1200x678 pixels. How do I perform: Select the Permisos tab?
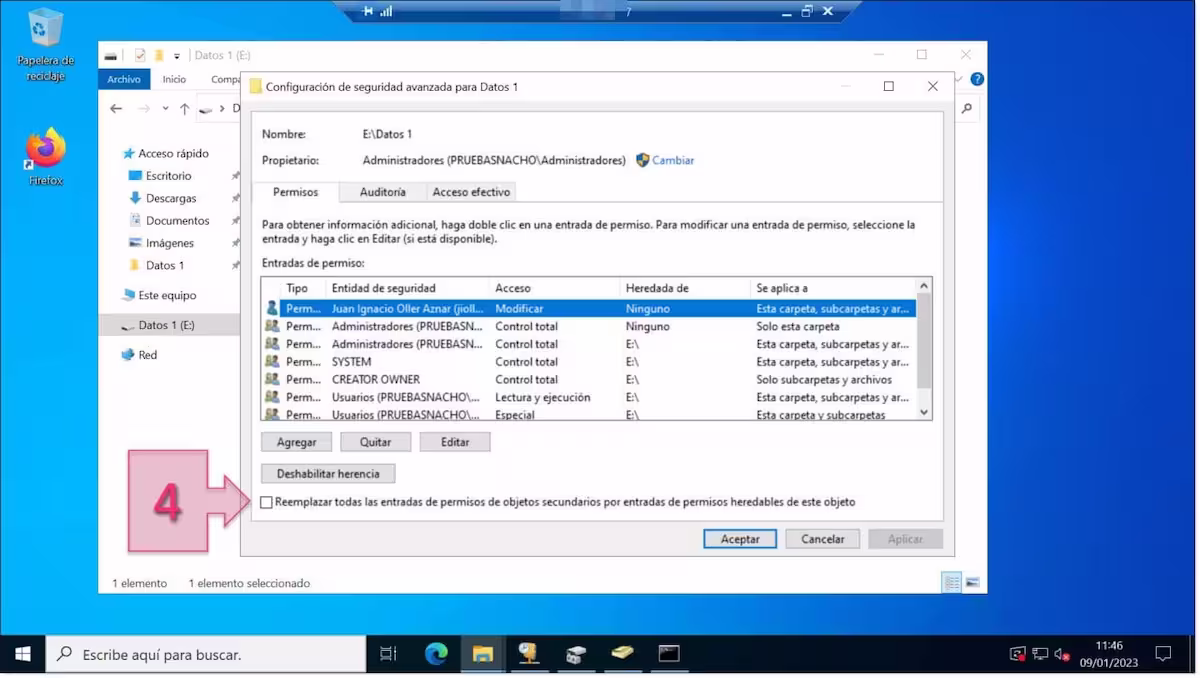pos(295,192)
